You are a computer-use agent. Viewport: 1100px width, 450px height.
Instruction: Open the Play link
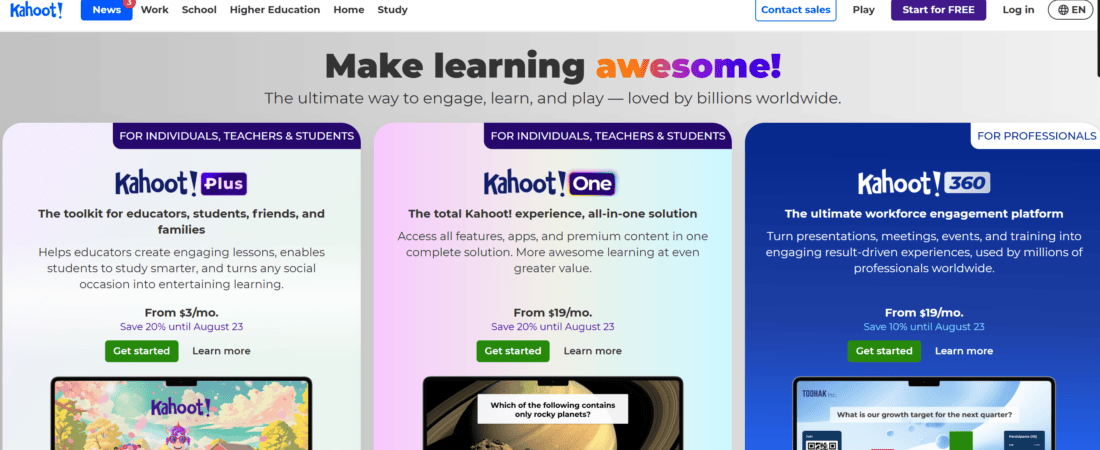pos(864,10)
